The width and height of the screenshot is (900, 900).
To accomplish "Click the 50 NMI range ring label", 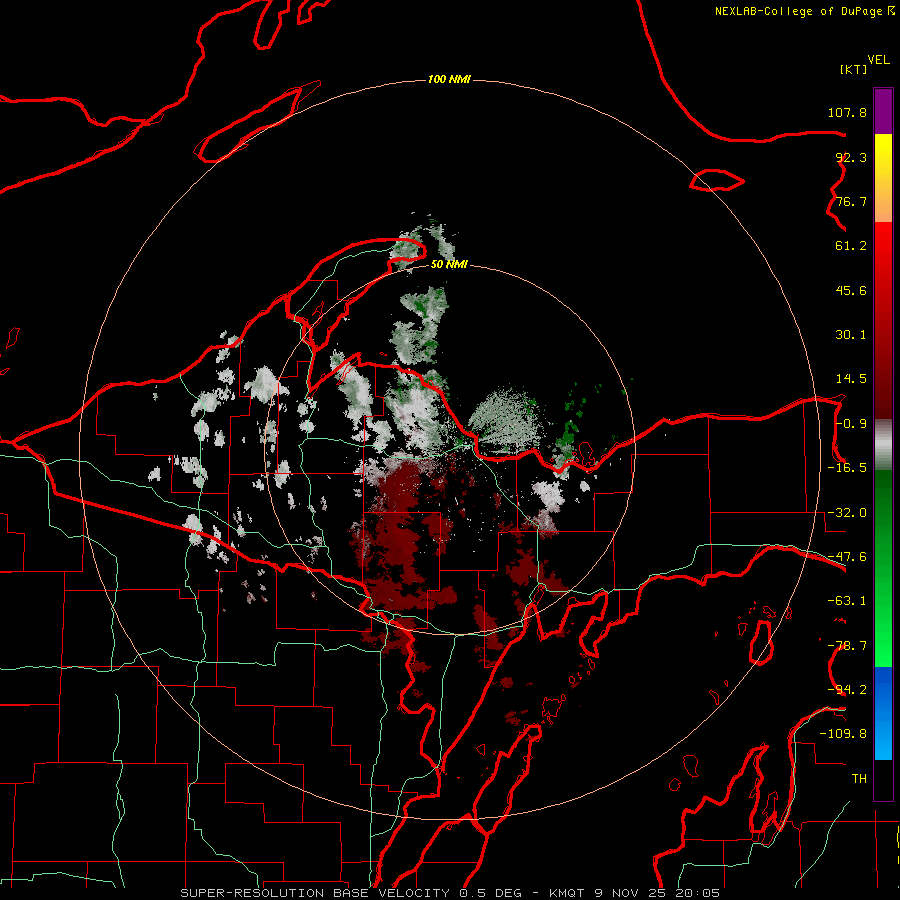I will (x=449, y=265).
